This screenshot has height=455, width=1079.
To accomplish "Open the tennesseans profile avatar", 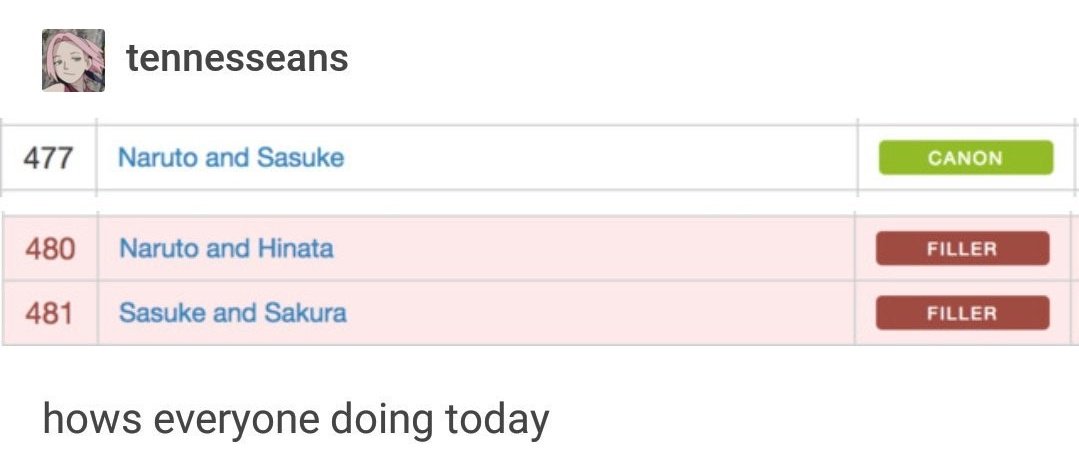I will [74, 60].
